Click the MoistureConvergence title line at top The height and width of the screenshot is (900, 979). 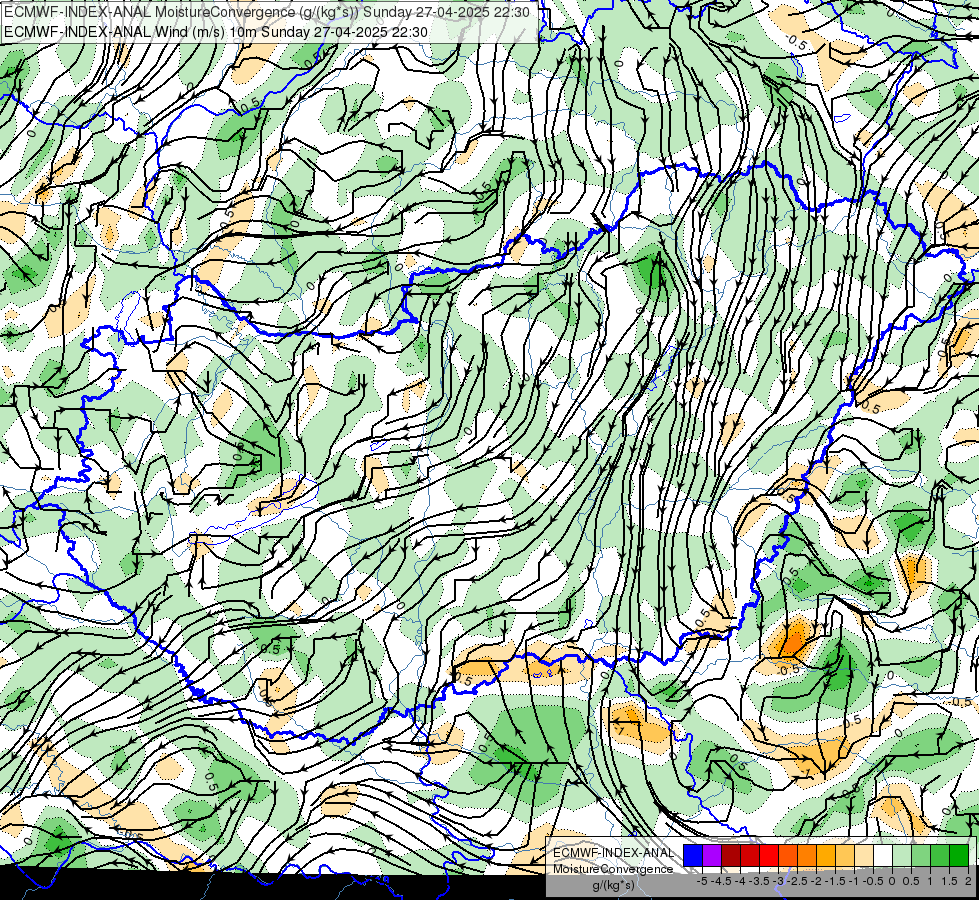click(x=267, y=12)
